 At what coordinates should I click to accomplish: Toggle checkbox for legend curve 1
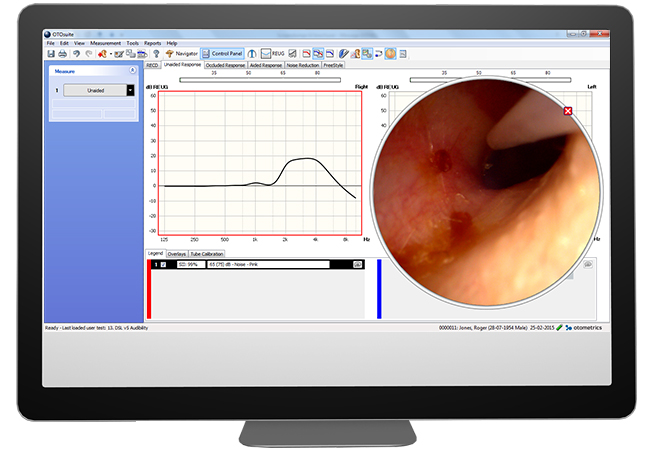[163, 264]
